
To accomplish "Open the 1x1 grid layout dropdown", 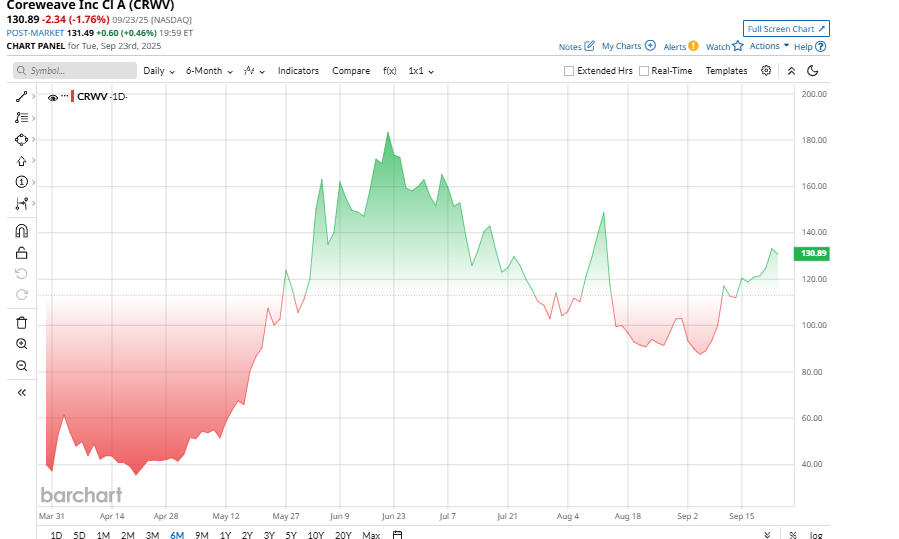I will [421, 71].
